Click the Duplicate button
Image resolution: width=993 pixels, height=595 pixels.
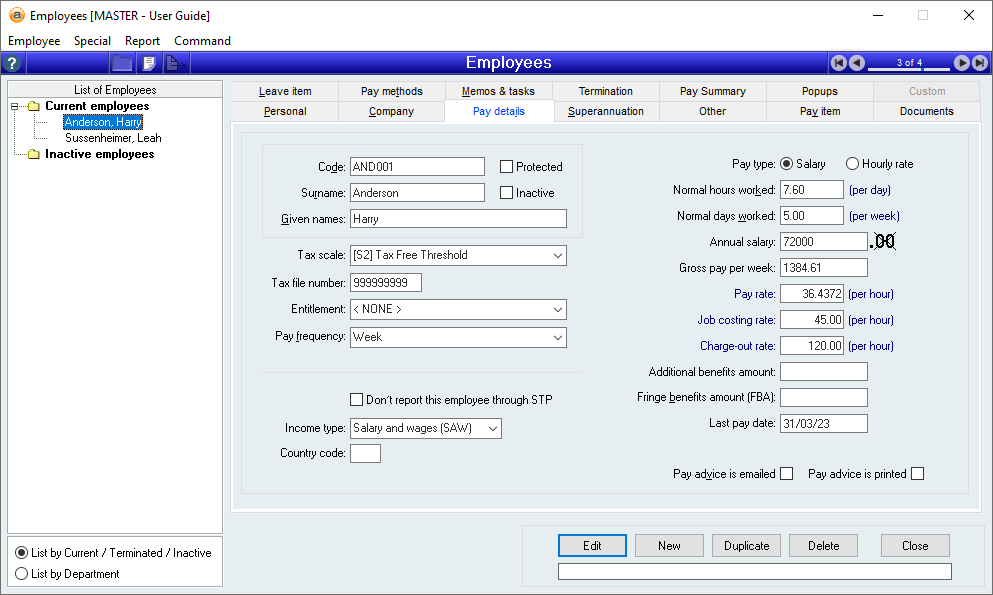pos(747,546)
